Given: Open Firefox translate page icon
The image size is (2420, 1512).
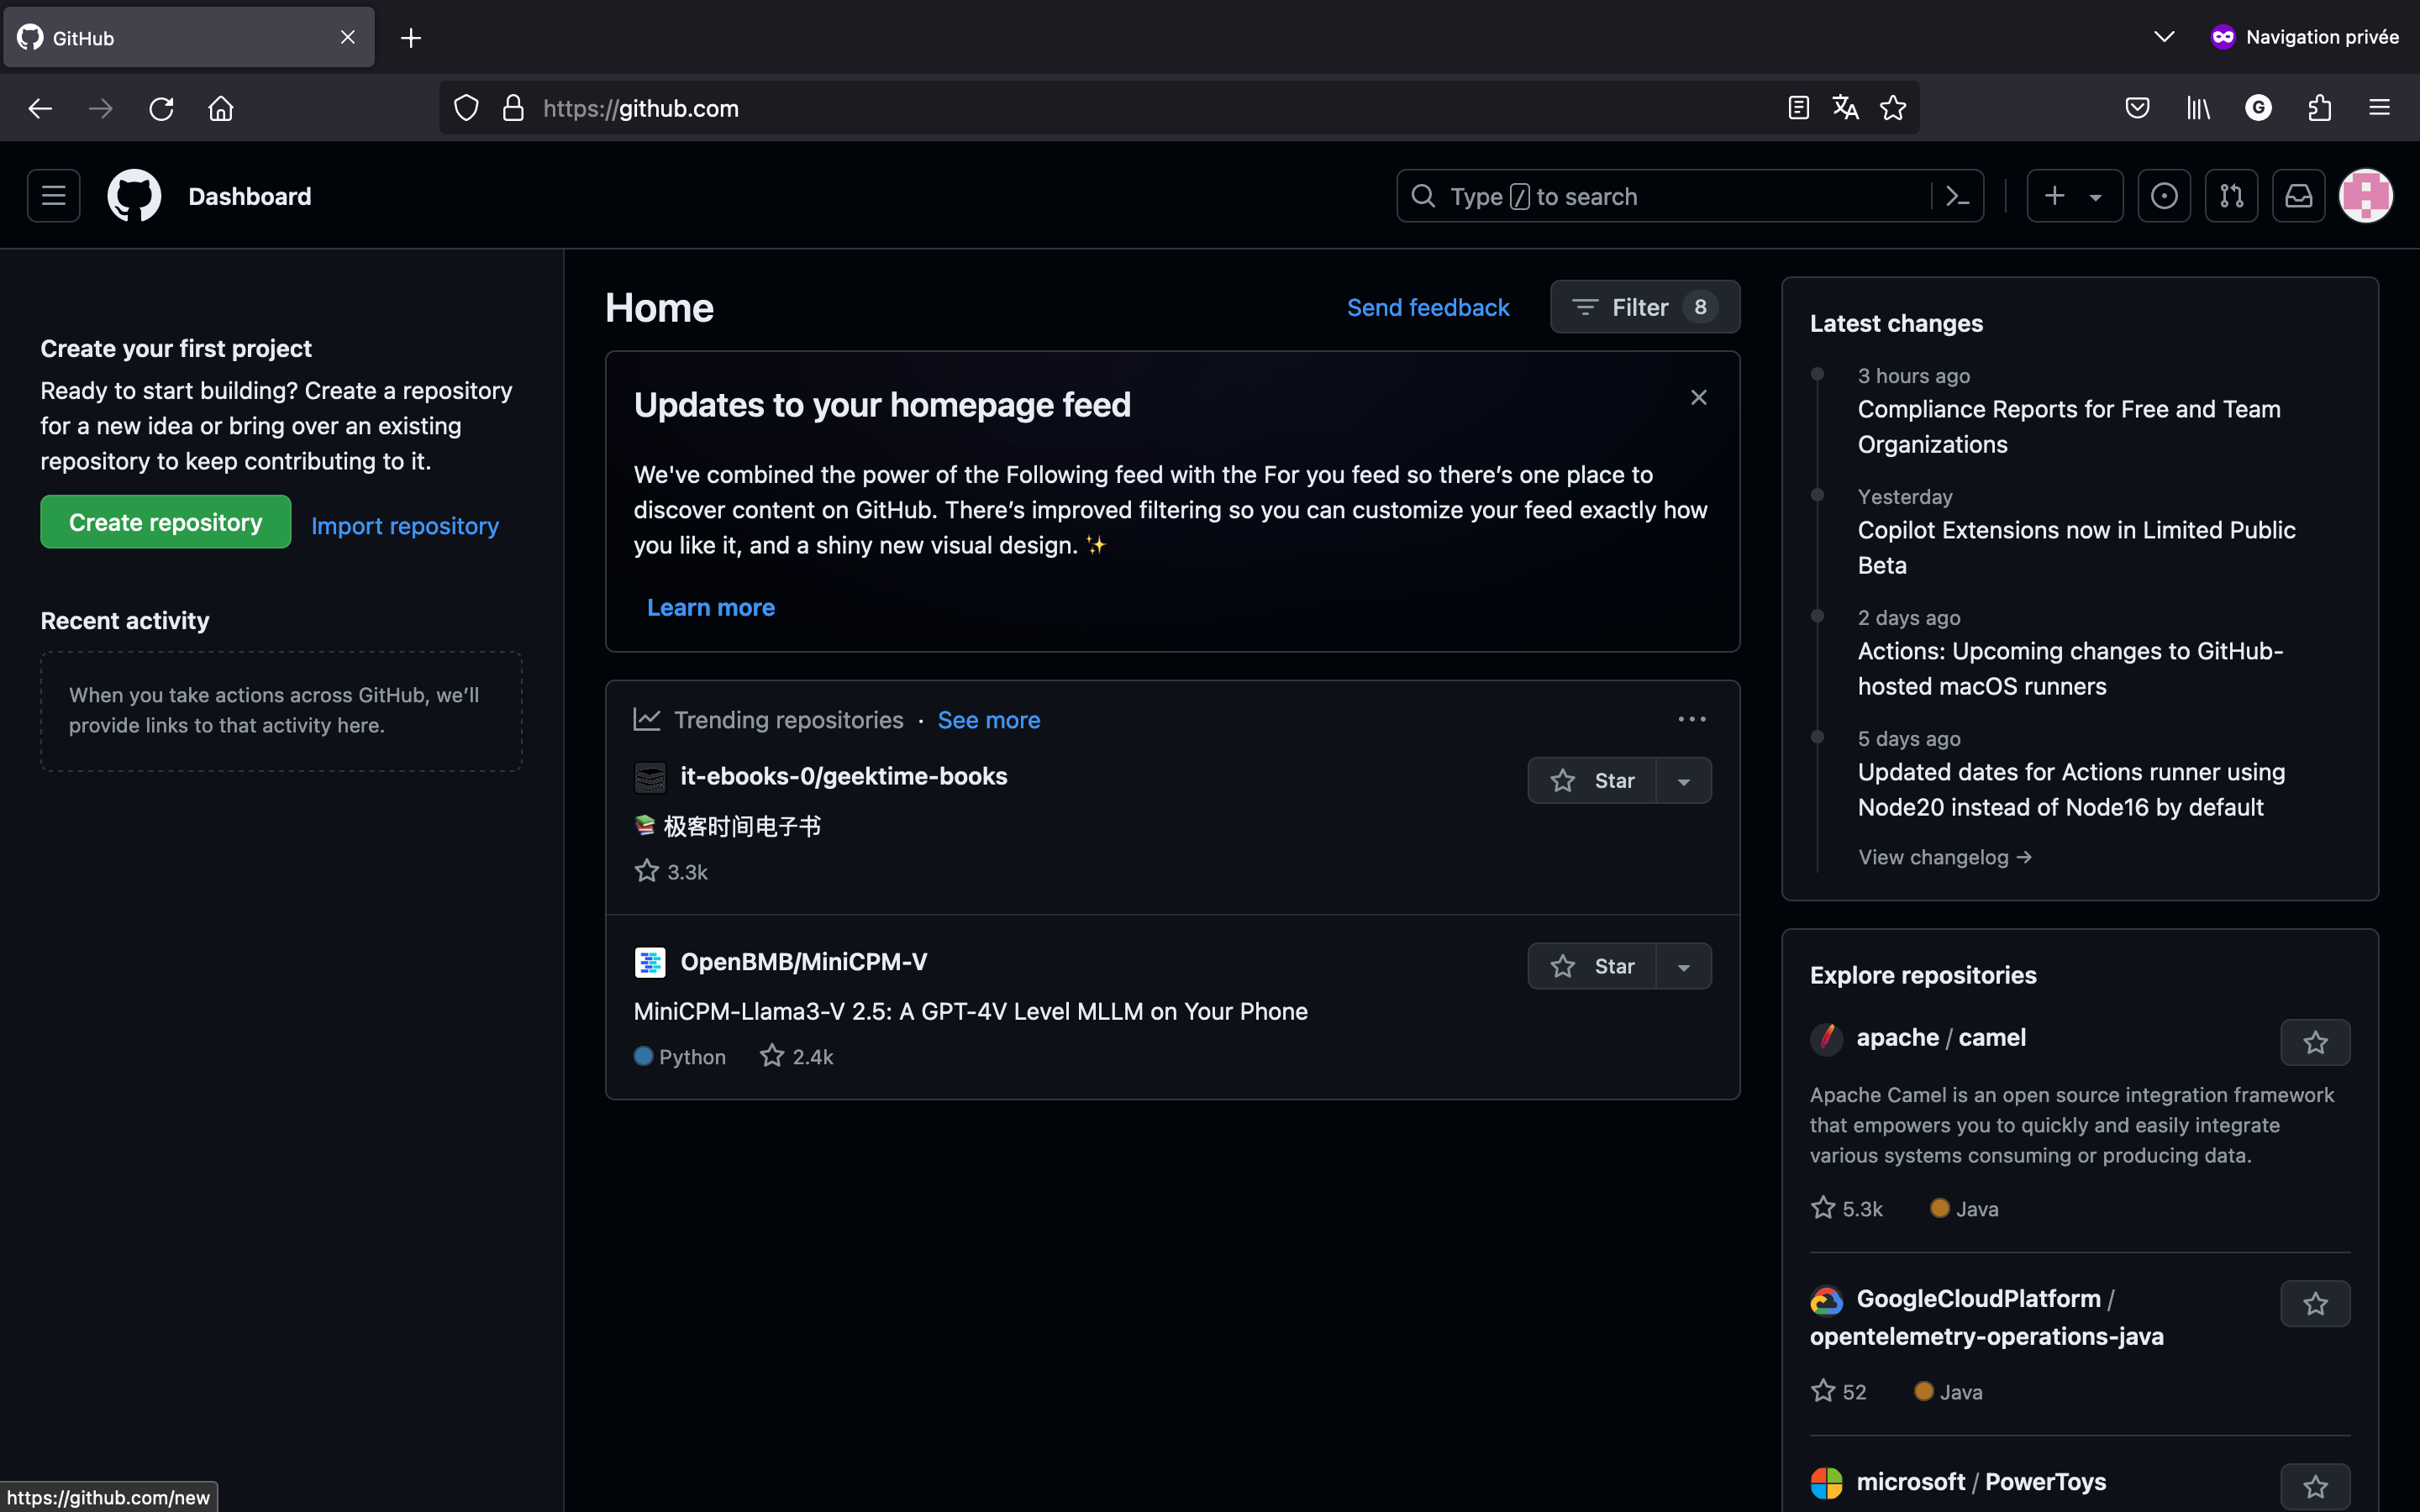Looking at the screenshot, I should point(1845,108).
